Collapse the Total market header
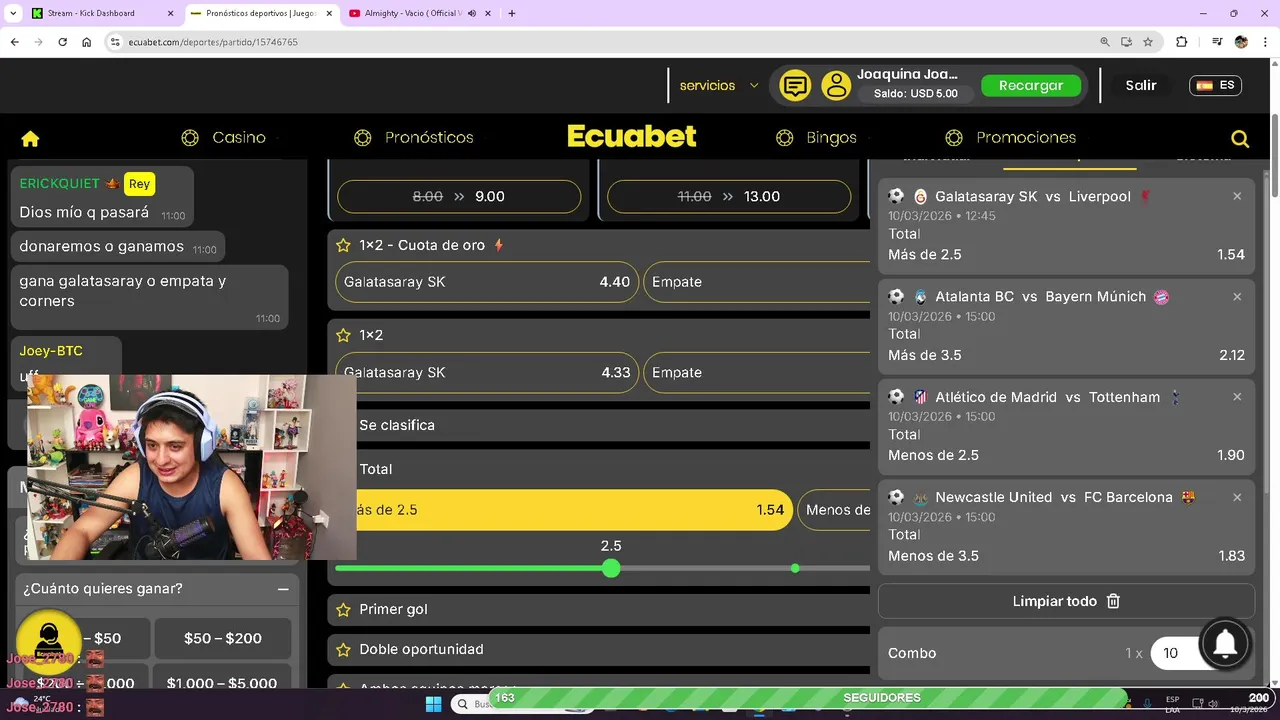Screen dimensions: 1280x720 [x=613, y=469]
